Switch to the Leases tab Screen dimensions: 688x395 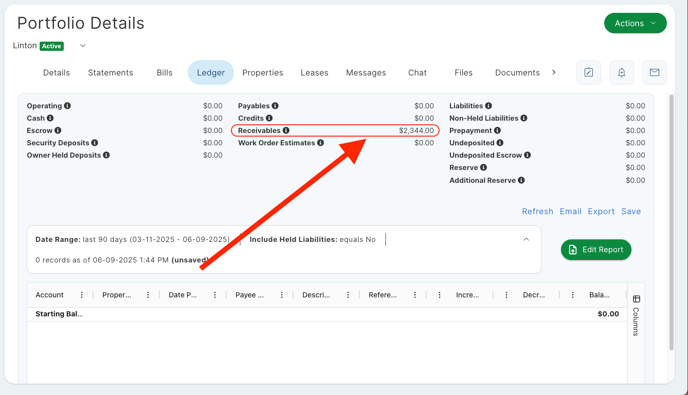(314, 73)
